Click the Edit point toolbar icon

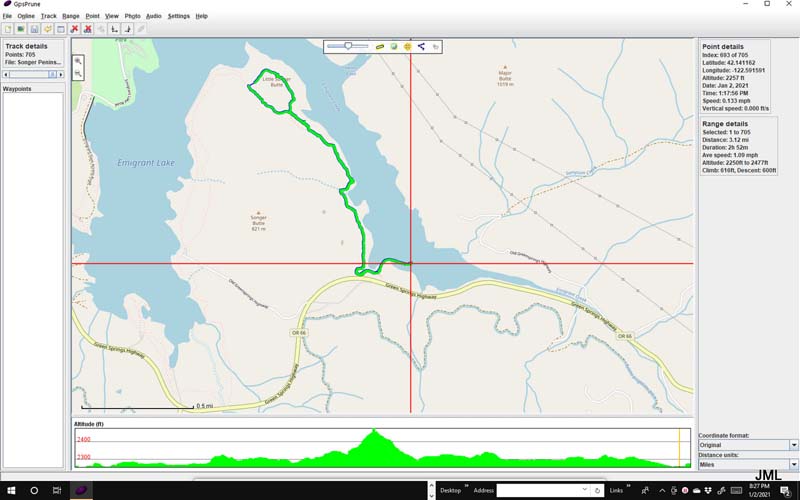[x=61, y=29]
